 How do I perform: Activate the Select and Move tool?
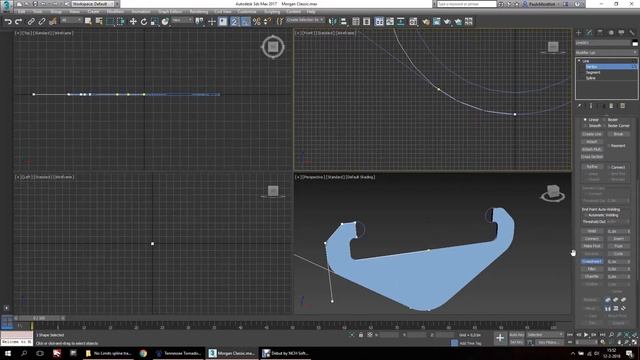point(133,22)
